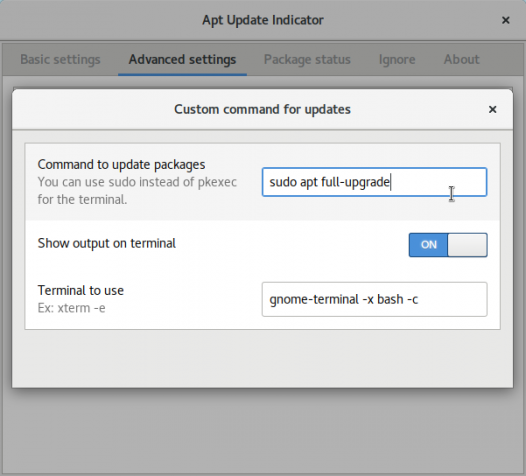Click the Terminal to use text field
Viewport: 526px width, 476px height.
pos(374,299)
